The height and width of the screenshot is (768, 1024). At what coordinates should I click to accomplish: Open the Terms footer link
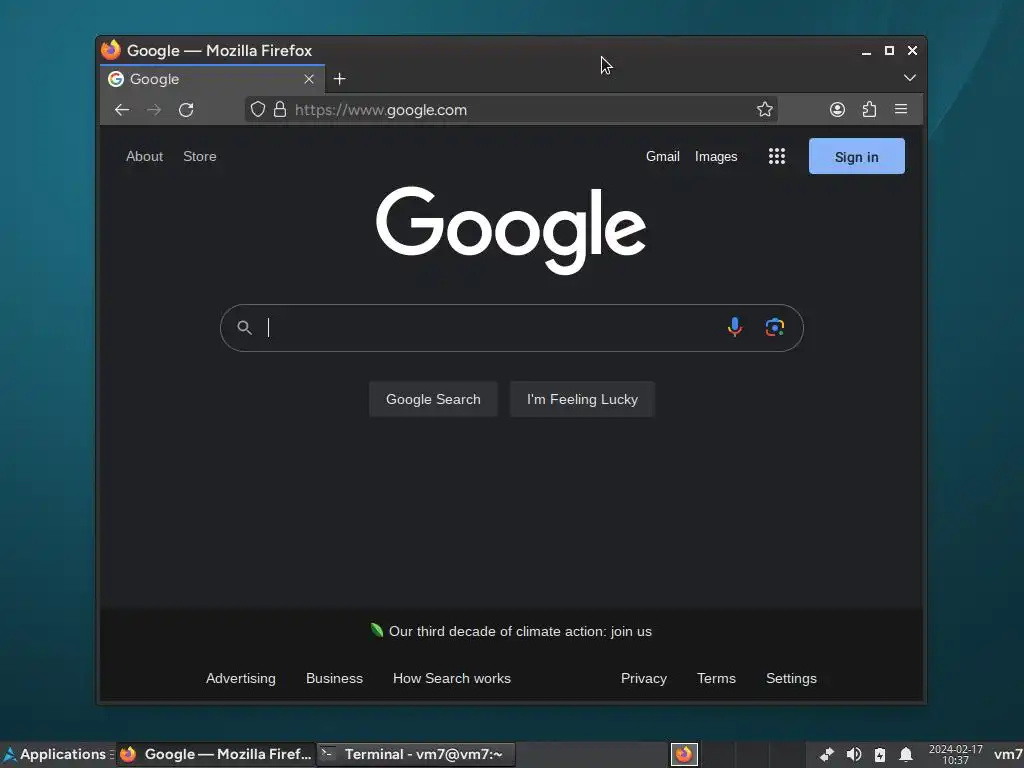click(716, 678)
